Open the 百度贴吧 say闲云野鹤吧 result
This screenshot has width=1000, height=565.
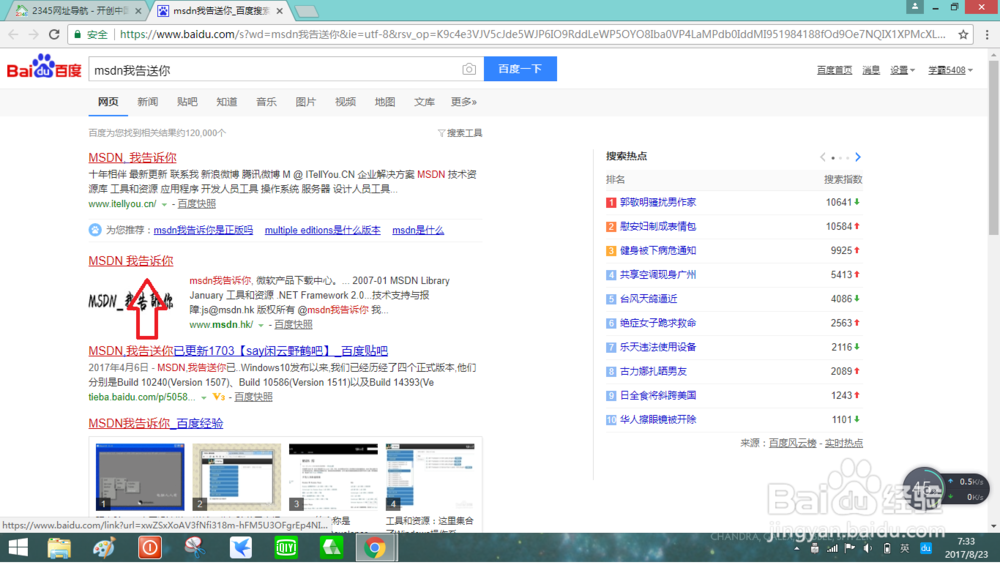tap(238, 351)
